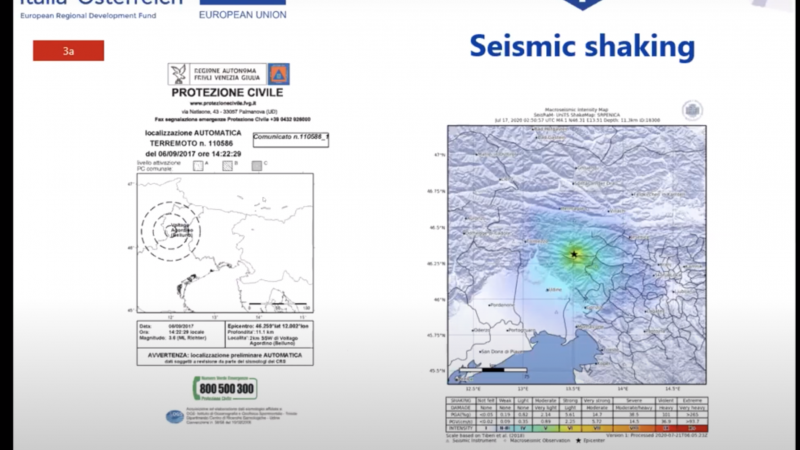Image resolution: width=800 pixels, height=450 pixels.
Task: Click the TERREMOTO n. 110586 line
Action: tap(191, 143)
